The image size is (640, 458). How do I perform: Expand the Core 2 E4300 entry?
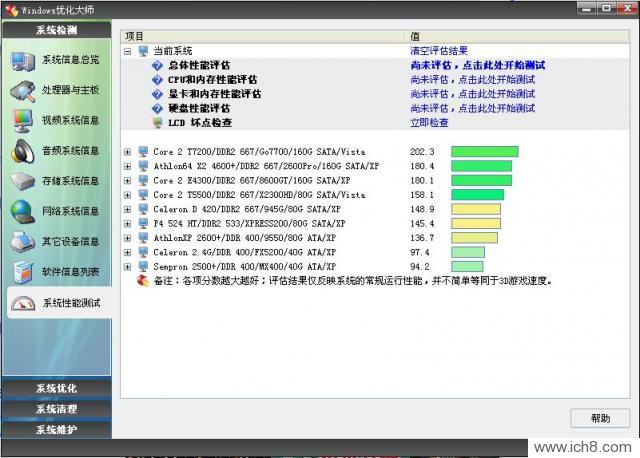pos(128,180)
